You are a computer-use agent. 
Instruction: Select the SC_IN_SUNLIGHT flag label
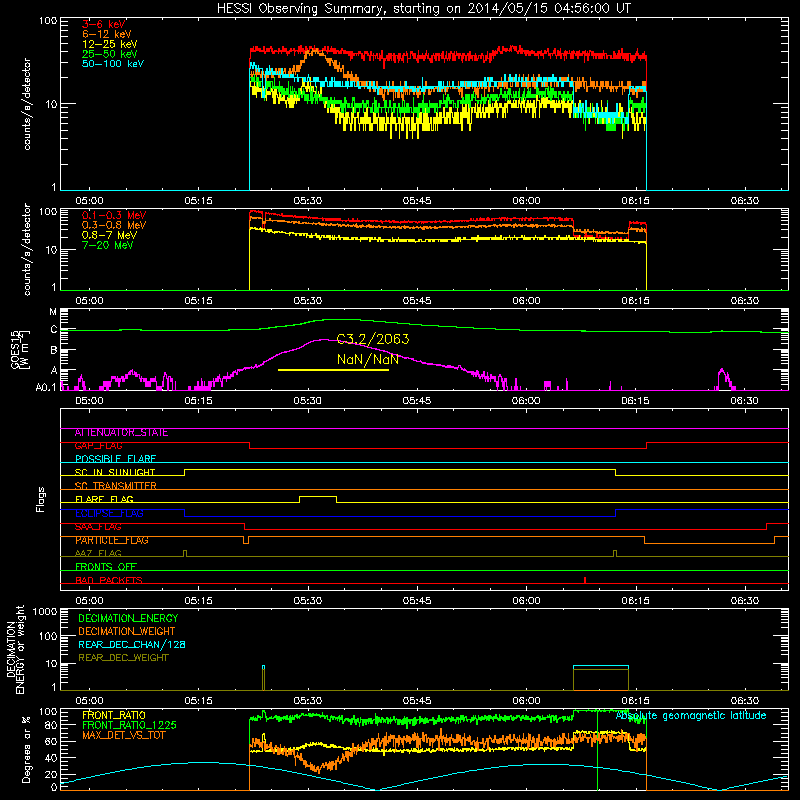pyautogui.click(x=115, y=472)
